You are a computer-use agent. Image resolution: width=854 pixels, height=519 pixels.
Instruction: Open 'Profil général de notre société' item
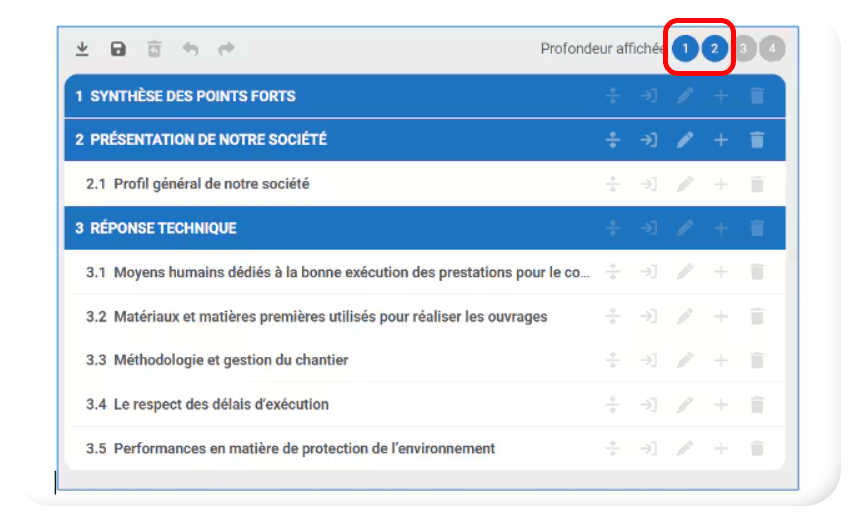tap(211, 184)
